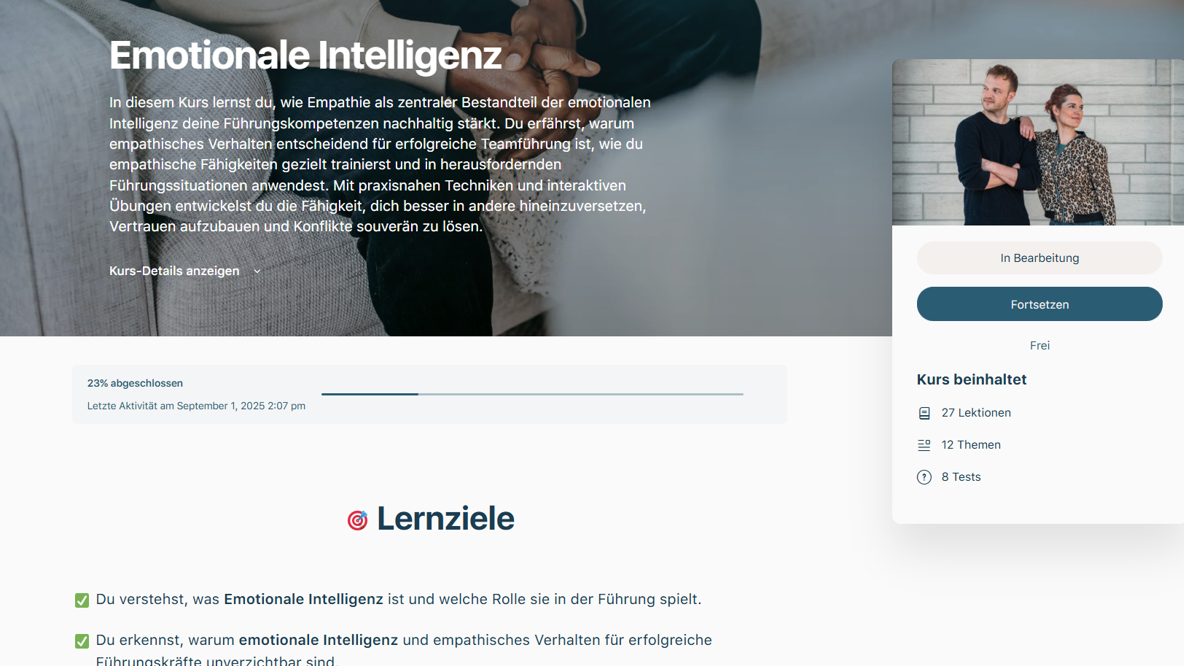Open the course instructor thumbnail image
Screen dimensions: 1184x666
click(1038, 142)
